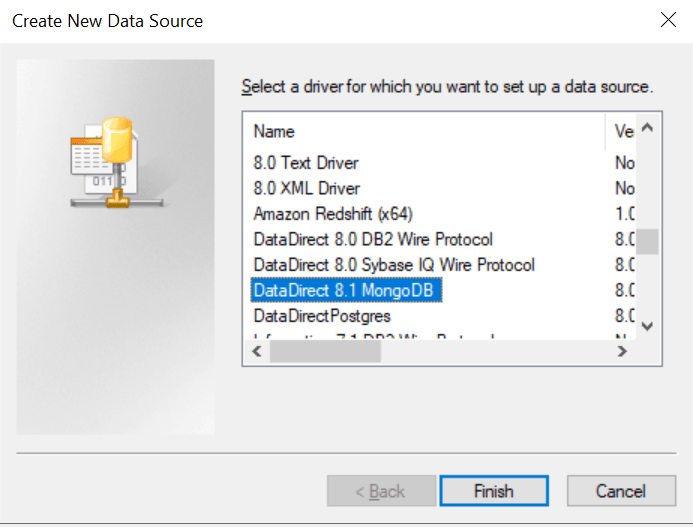Click the data source wizard icon

click(x=115, y=162)
